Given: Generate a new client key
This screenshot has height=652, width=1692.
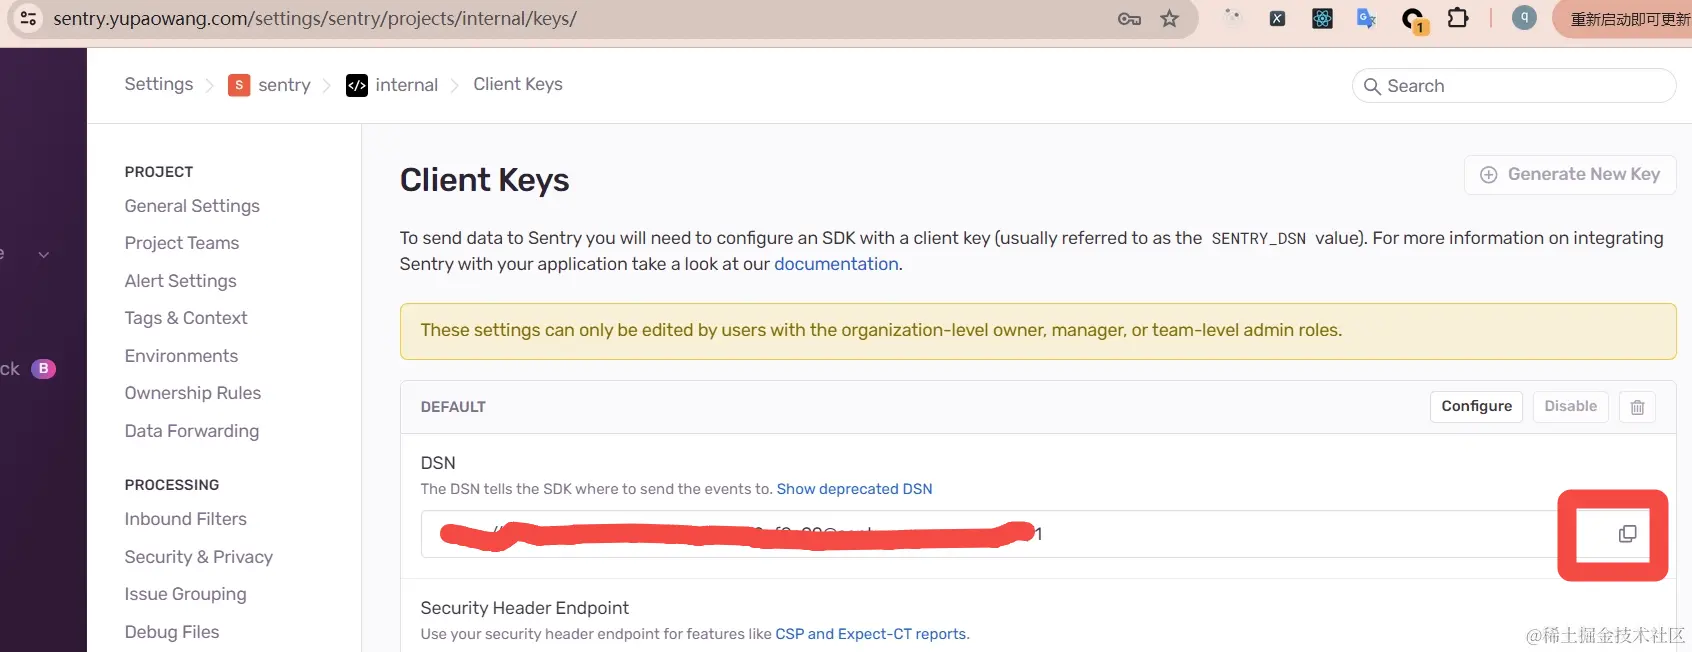Looking at the screenshot, I should pyautogui.click(x=1570, y=174).
